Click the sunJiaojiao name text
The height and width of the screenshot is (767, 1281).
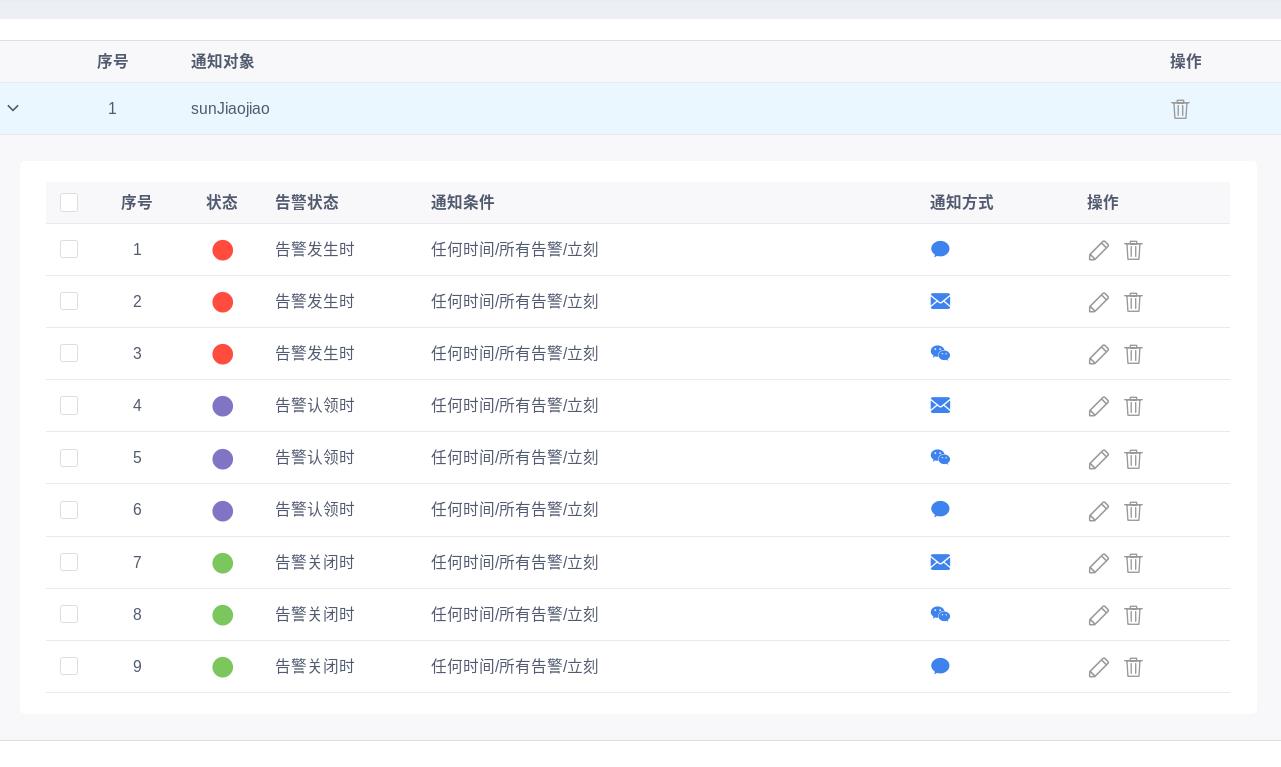230,108
